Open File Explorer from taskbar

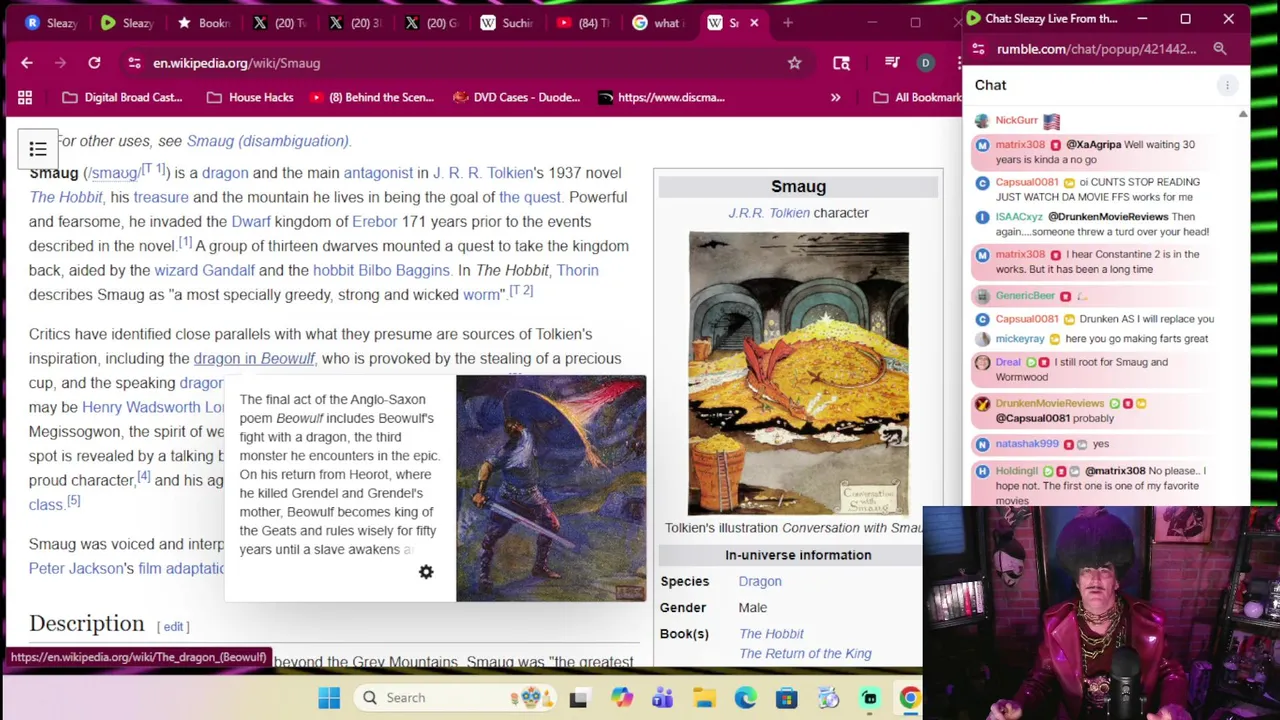click(x=704, y=698)
